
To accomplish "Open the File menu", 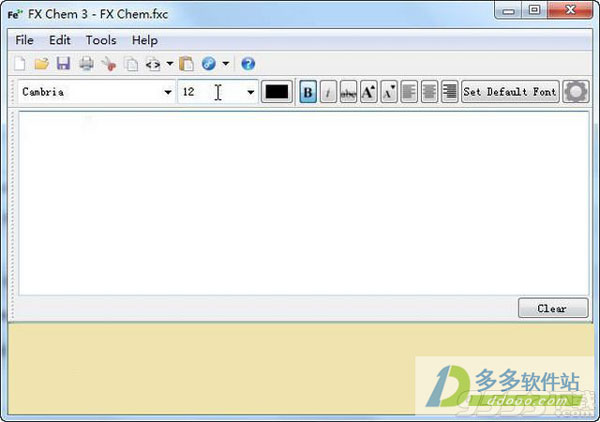I will [24, 40].
